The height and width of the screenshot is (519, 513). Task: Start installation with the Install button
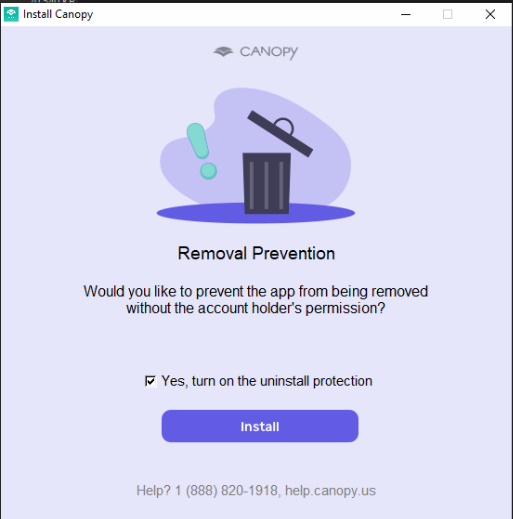tap(260, 426)
